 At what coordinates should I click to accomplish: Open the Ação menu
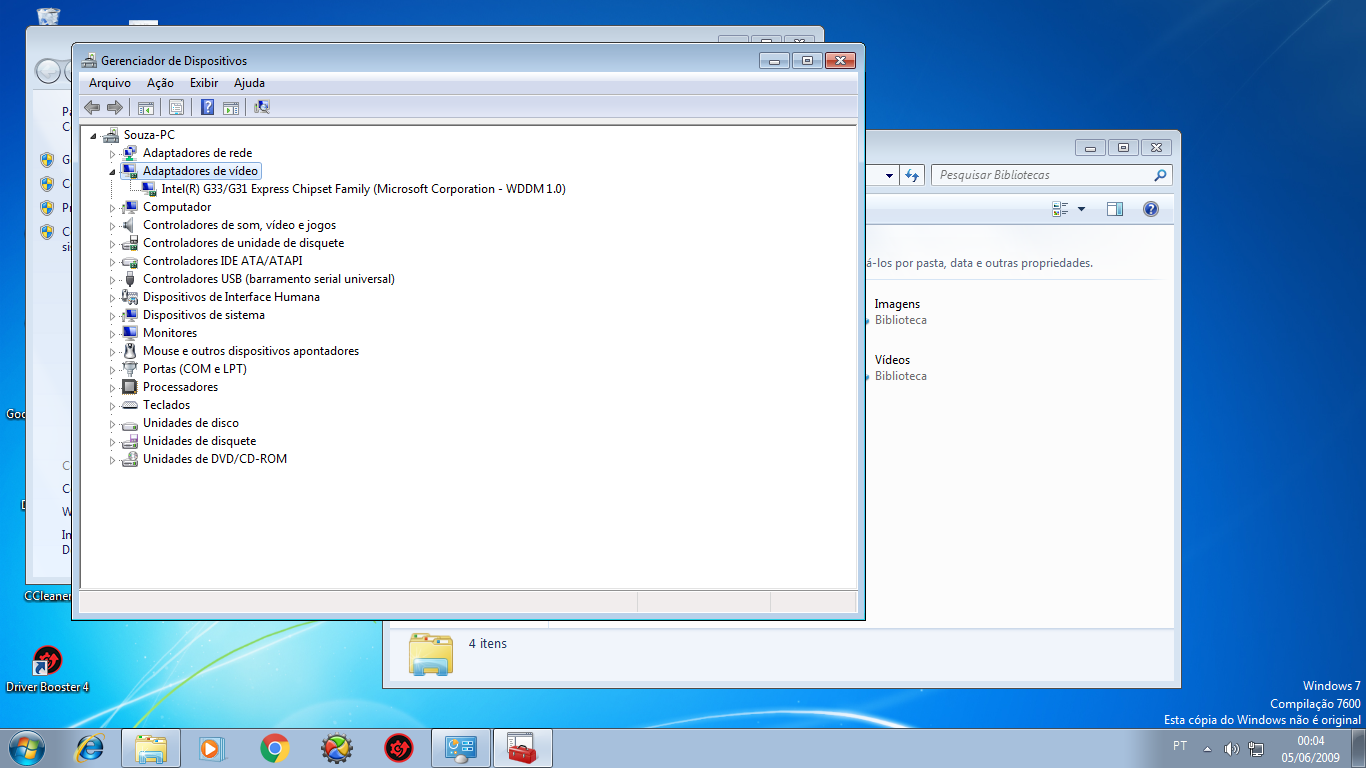160,83
